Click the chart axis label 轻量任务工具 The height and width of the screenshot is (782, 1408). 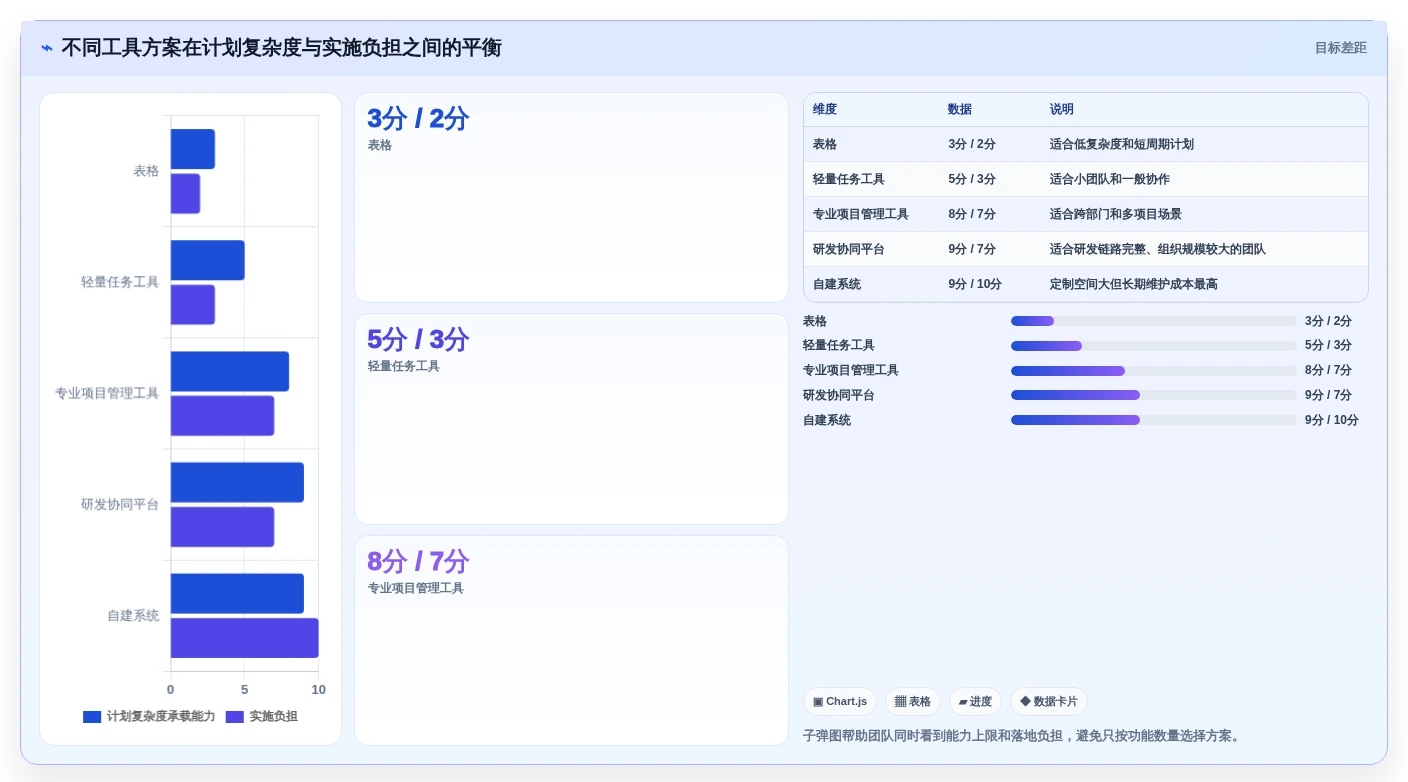(120, 282)
